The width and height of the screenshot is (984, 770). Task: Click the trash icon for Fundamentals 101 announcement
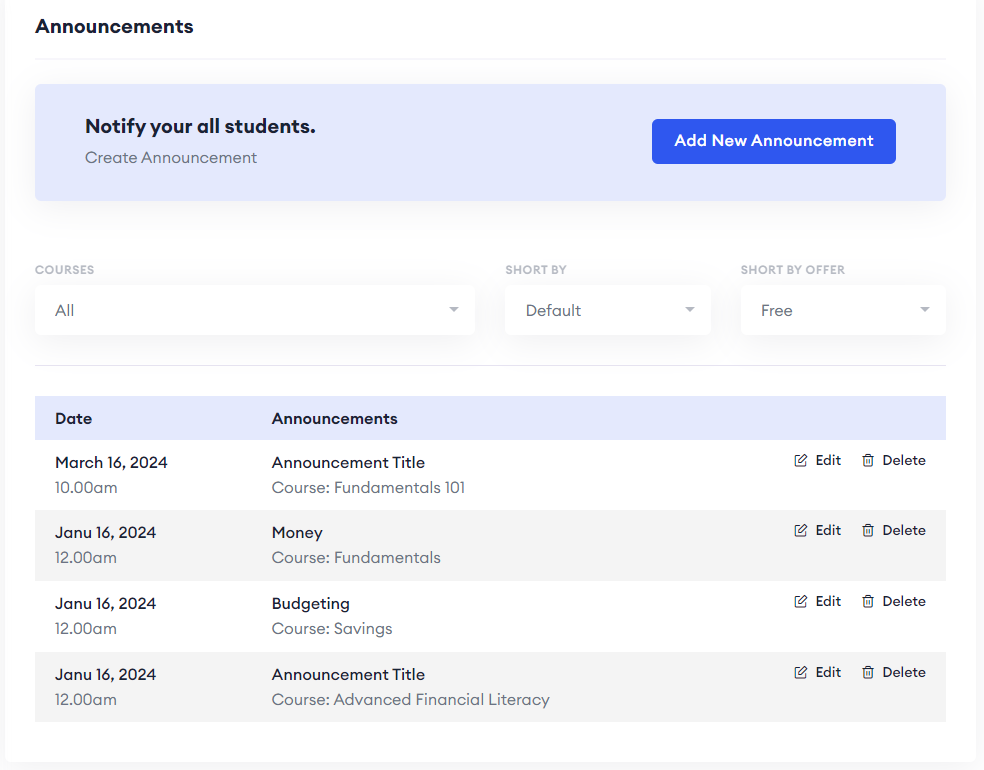coord(868,460)
